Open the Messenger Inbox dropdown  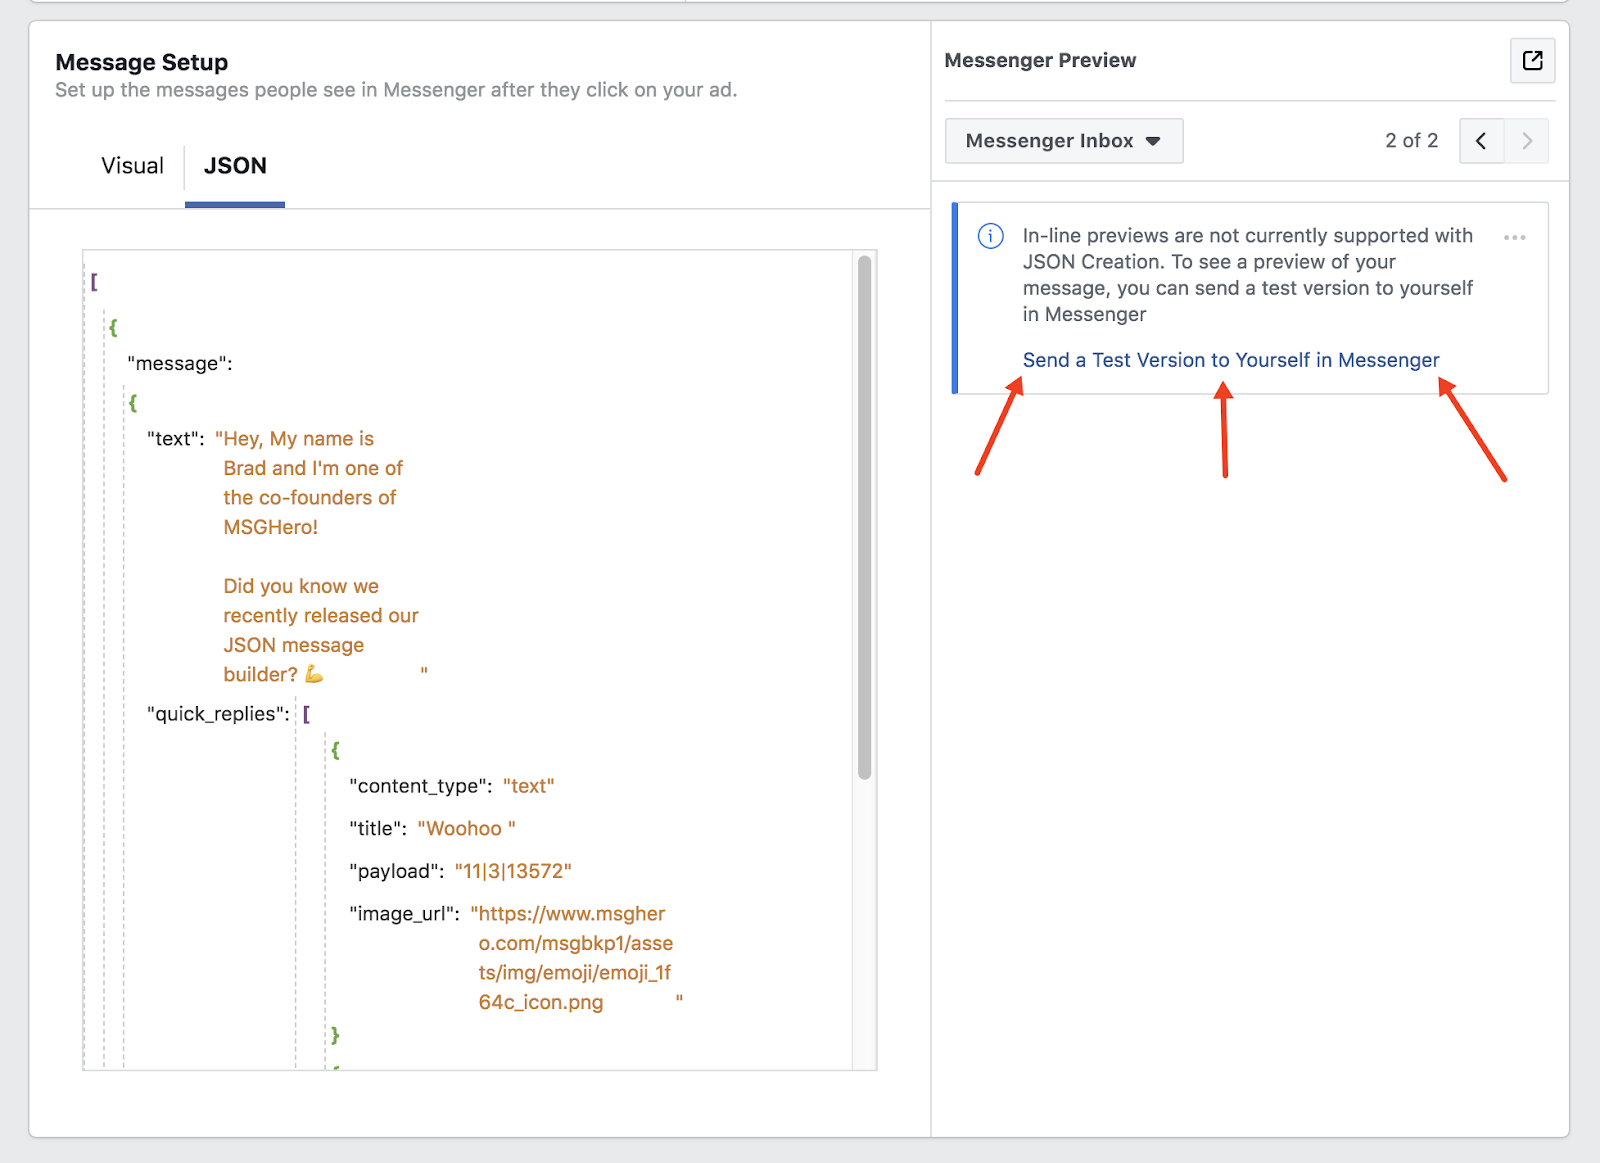(x=1064, y=141)
